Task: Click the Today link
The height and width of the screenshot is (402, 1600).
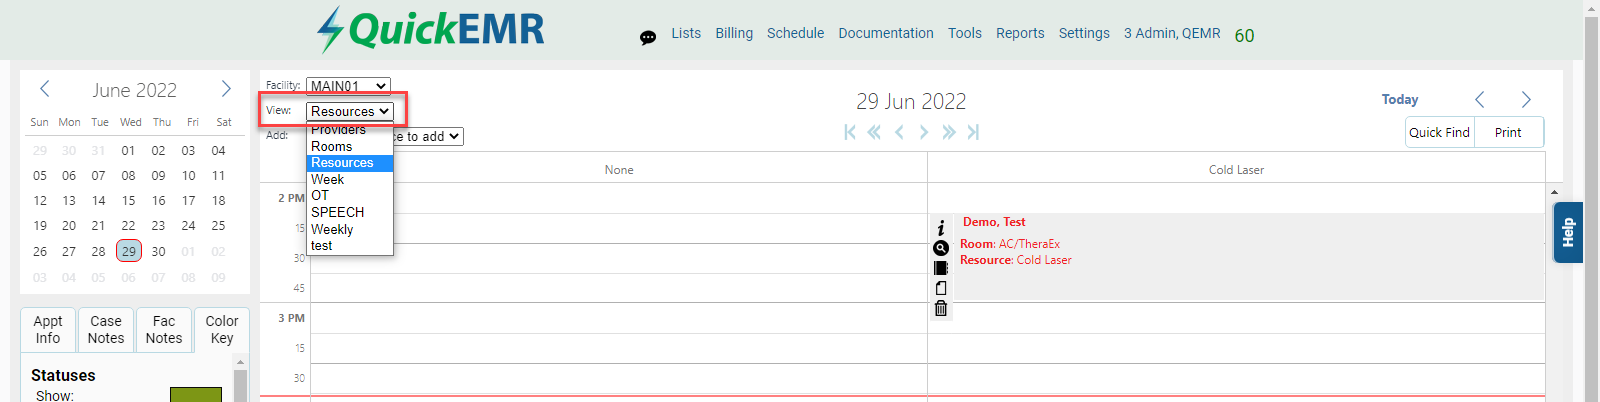Action: tap(1400, 99)
